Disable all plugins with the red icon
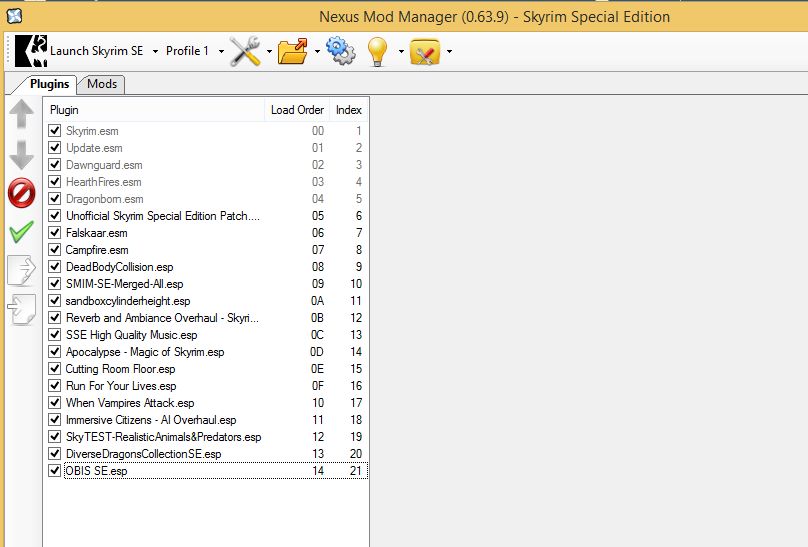 [22, 193]
